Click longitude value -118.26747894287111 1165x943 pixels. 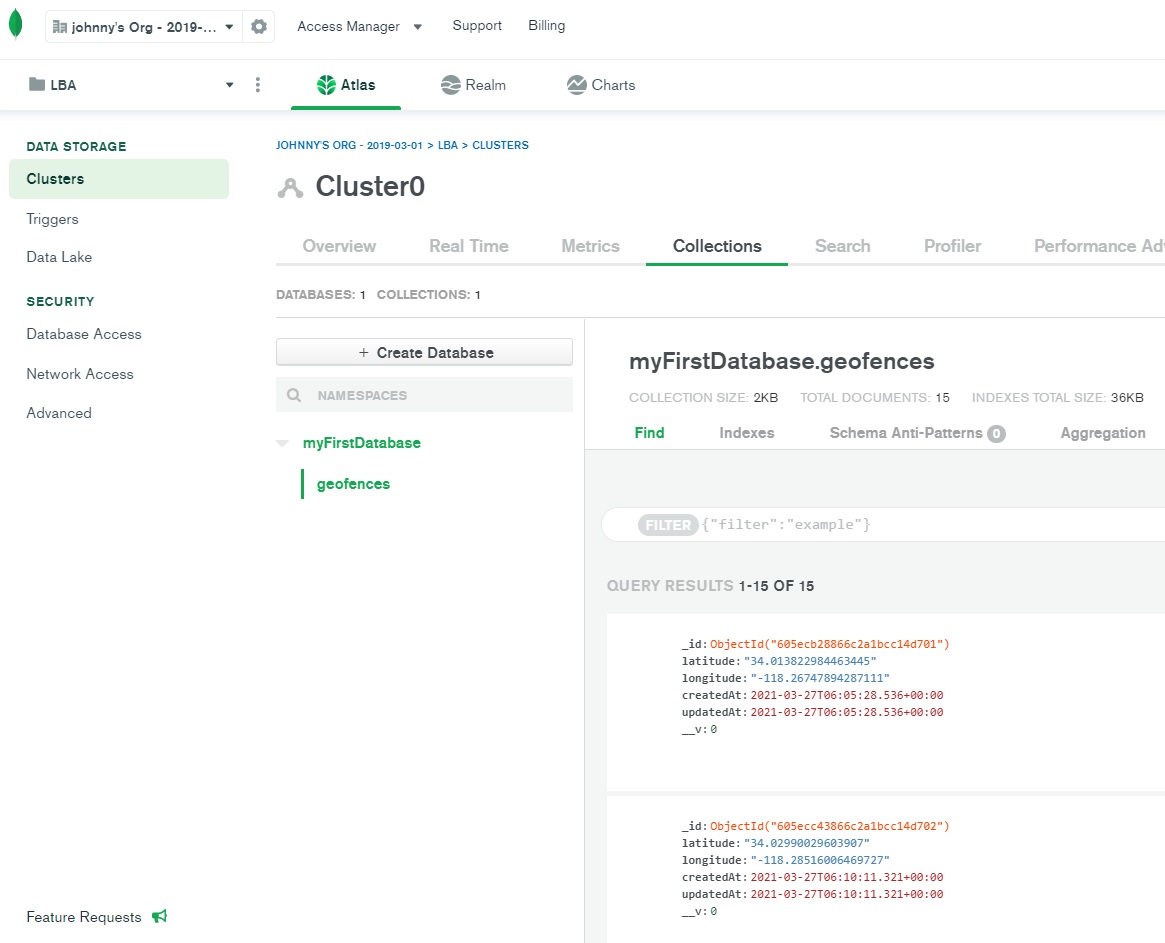click(x=820, y=678)
